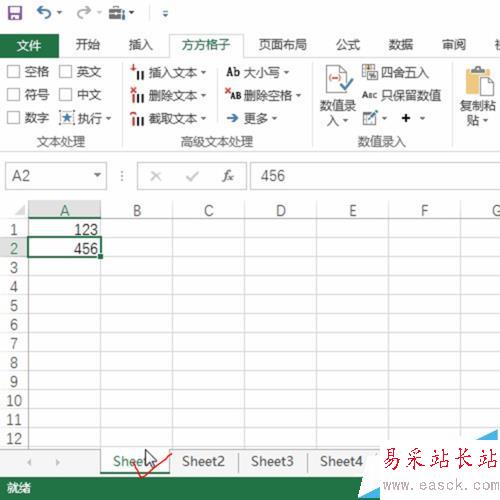Click cell A2 containing 456
Viewport: 500px width, 500px height.
point(65,248)
